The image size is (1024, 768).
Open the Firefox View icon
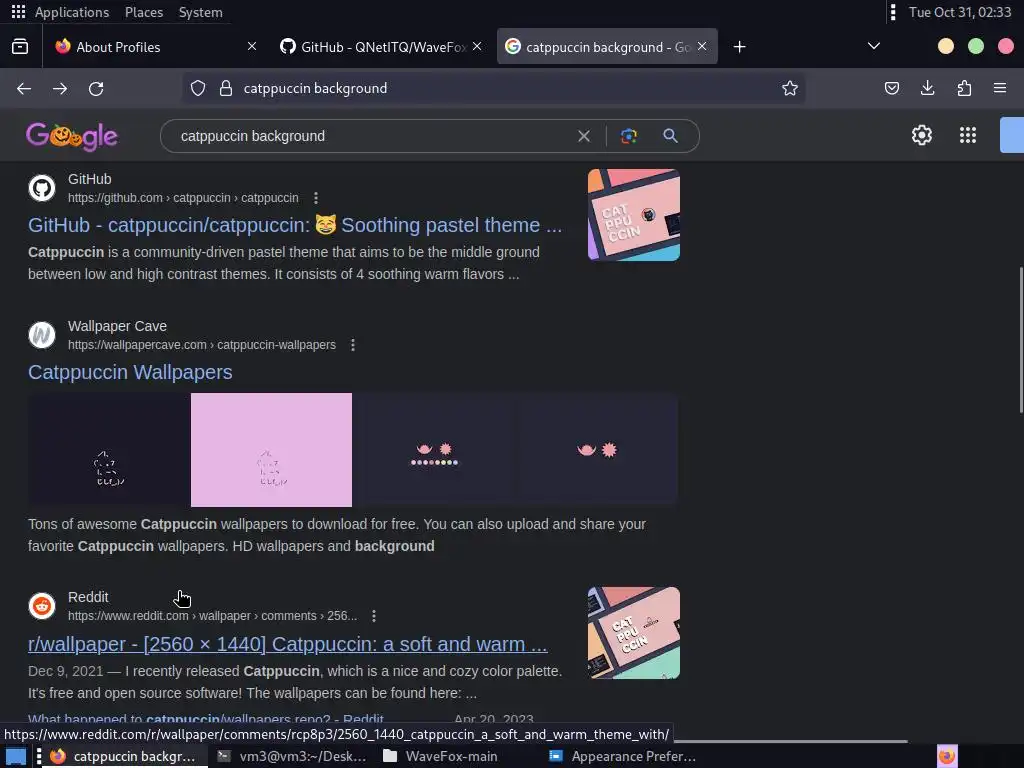point(20,46)
